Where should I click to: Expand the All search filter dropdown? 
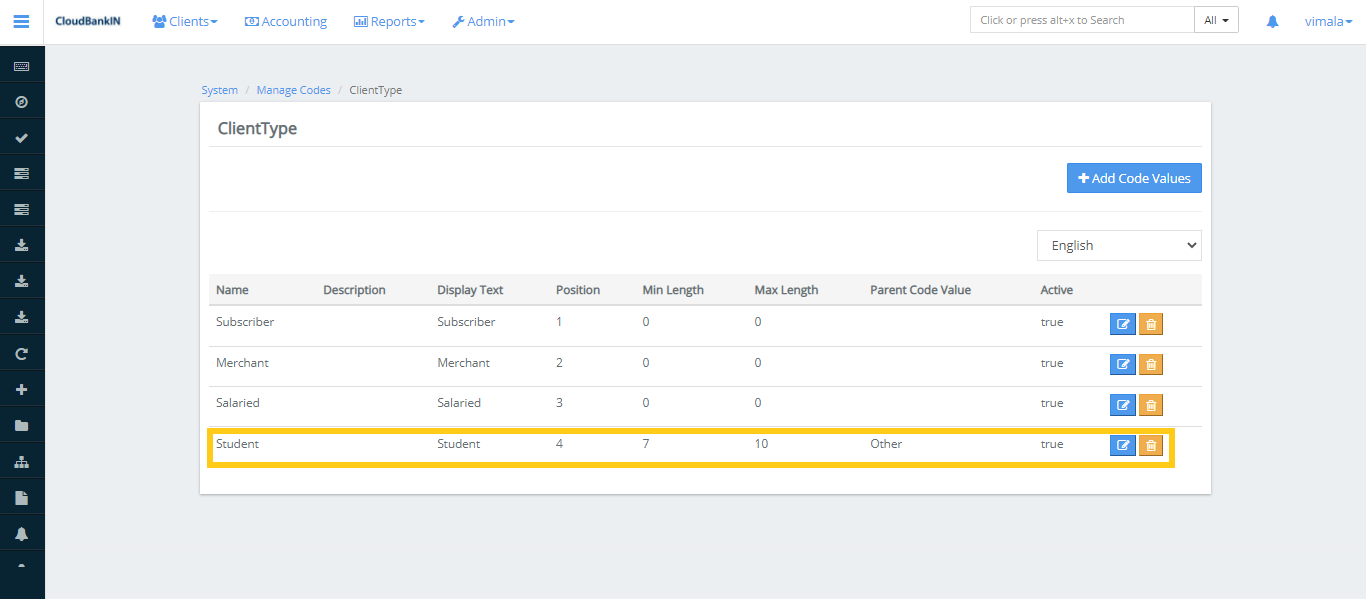pos(1216,18)
